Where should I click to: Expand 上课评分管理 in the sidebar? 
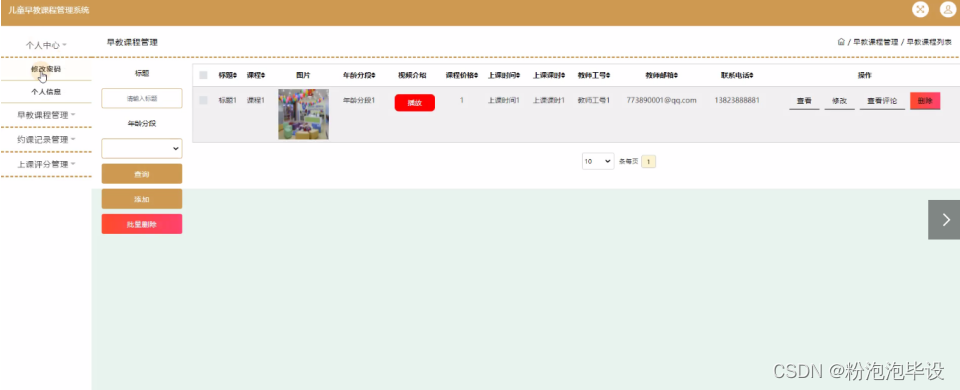tap(46, 164)
